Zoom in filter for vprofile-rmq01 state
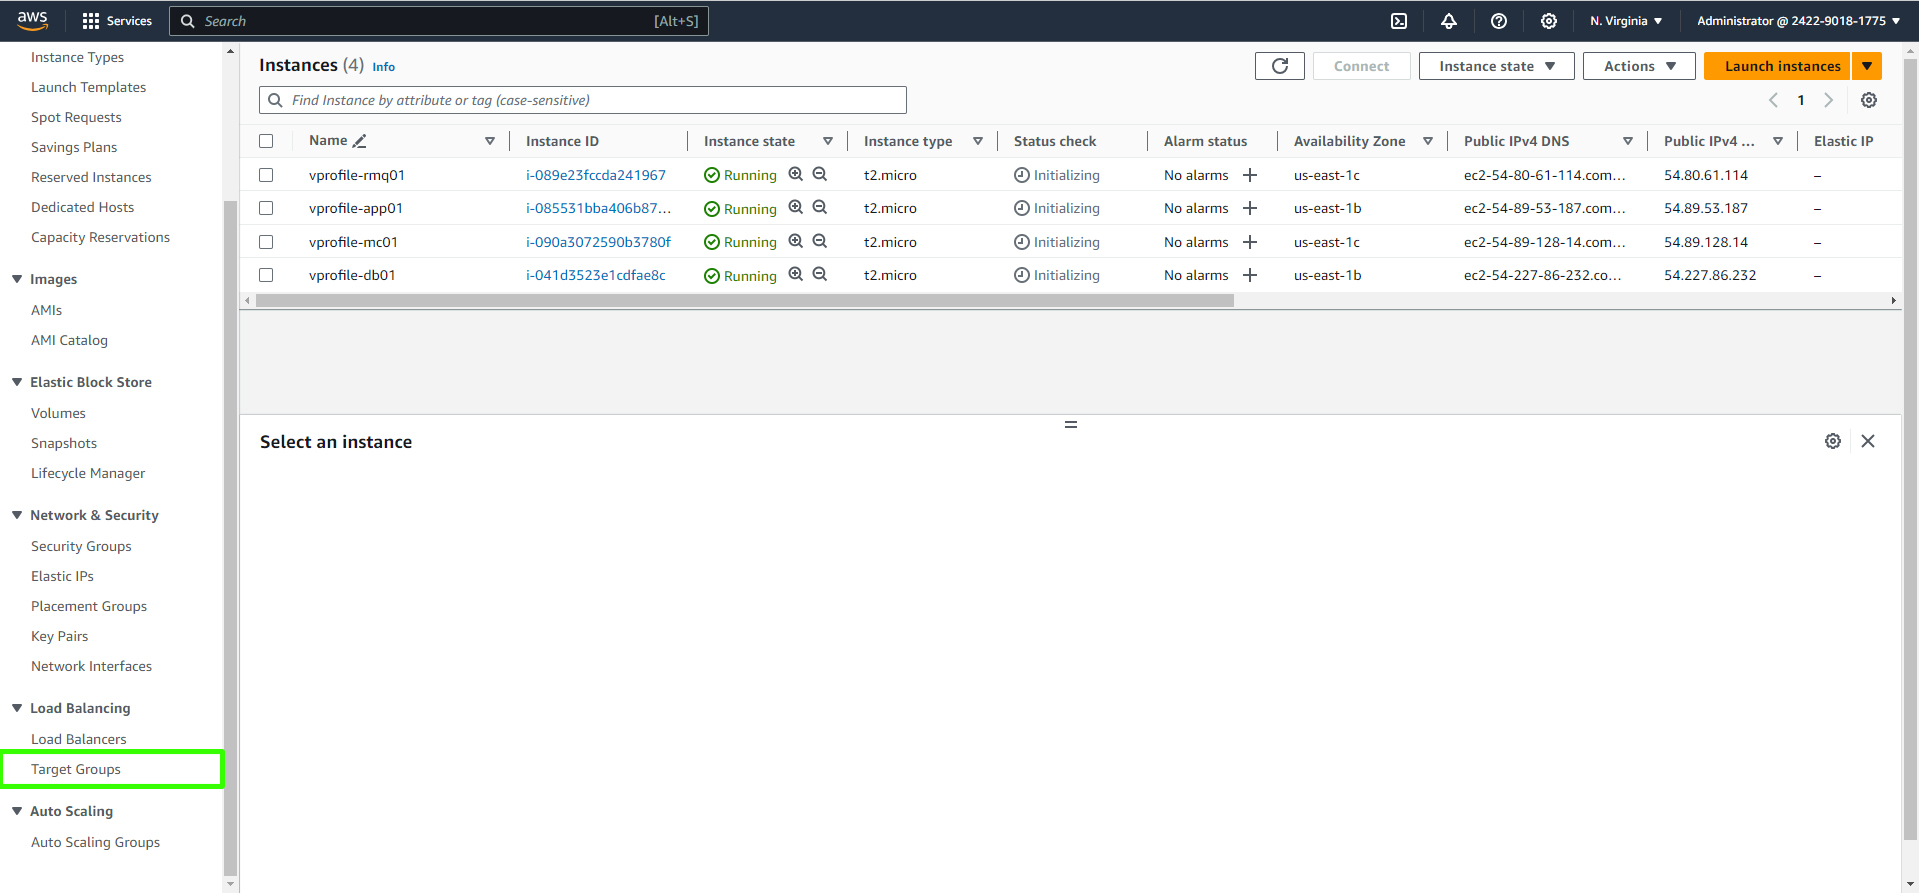 click(796, 174)
